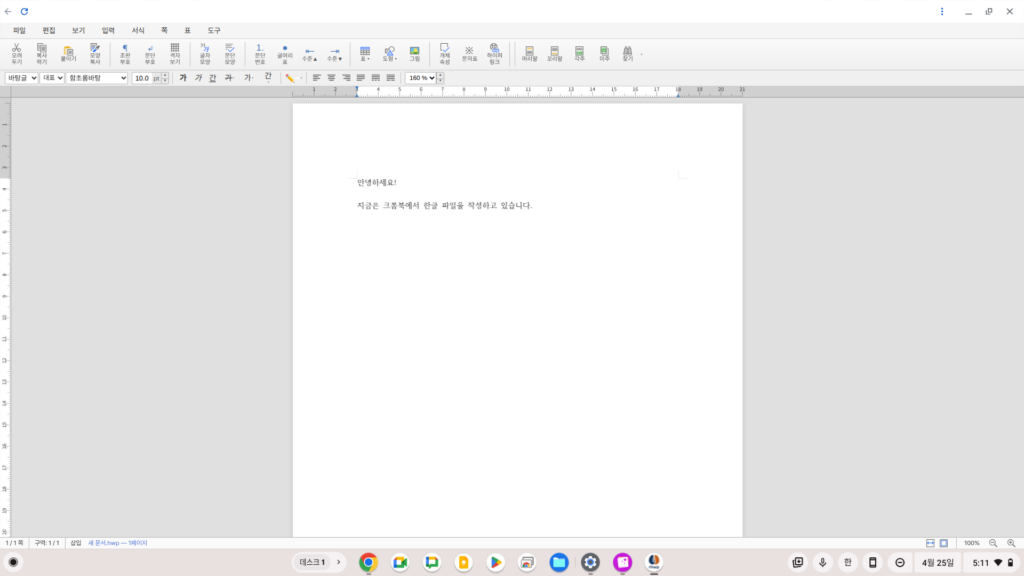Open the 160 % line spacing dropdown
This screenshot has width=1024, height=576.
421,78
